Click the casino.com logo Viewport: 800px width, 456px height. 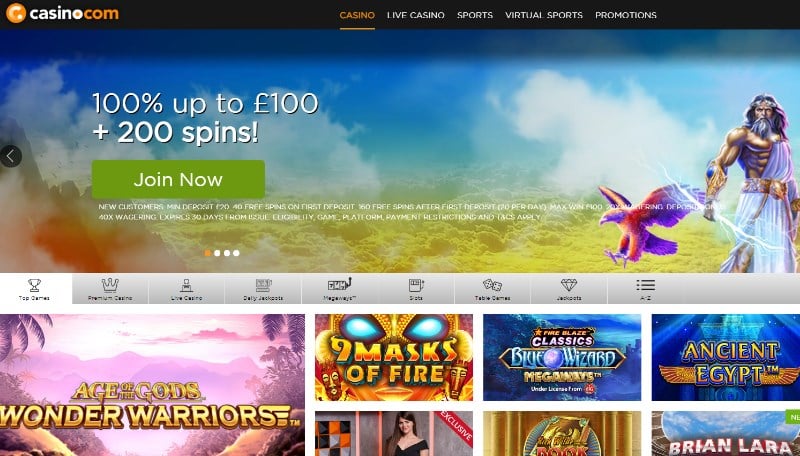(62, 13)
